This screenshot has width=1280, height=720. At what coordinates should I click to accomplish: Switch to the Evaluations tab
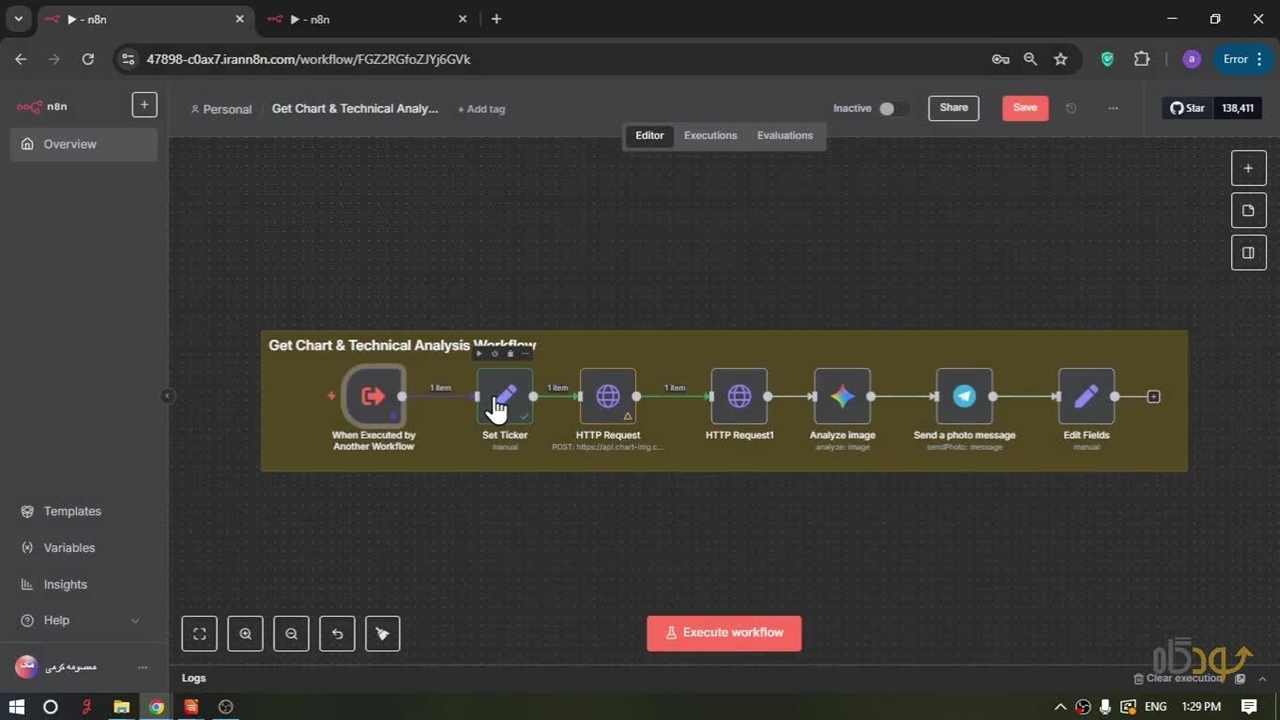click(x=784, y=135)
